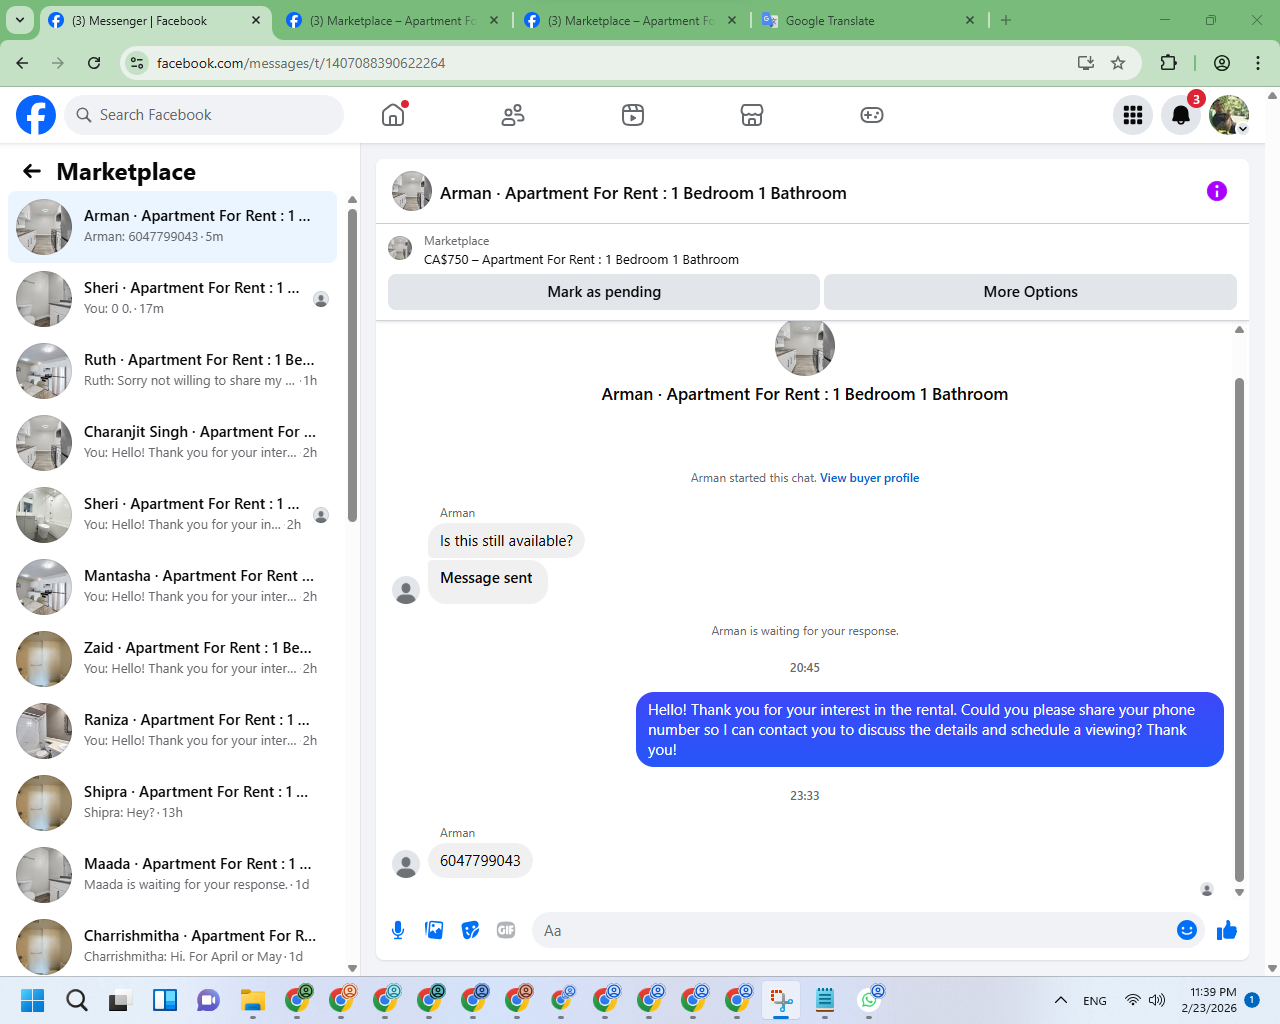Open Raniza's conversation
Image resolution: width=1280 pixels, height=1024 pixels.
(172, 731)
